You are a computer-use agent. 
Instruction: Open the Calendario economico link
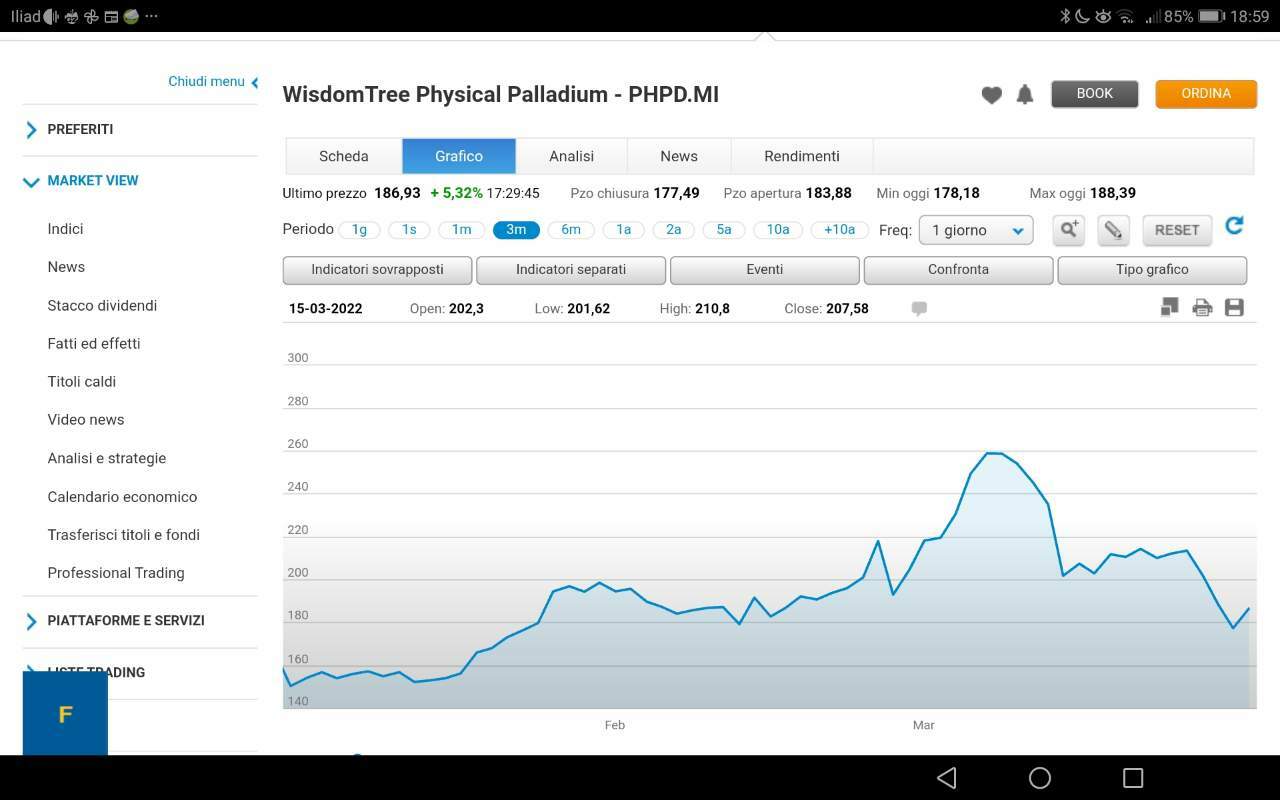pos(122,497)
